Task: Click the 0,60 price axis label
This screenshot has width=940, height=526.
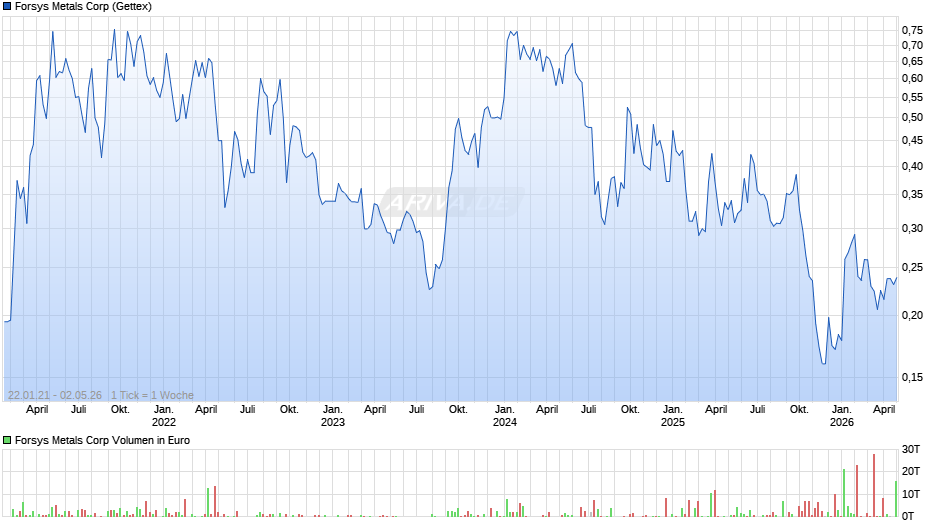Action: click(912, 79)
